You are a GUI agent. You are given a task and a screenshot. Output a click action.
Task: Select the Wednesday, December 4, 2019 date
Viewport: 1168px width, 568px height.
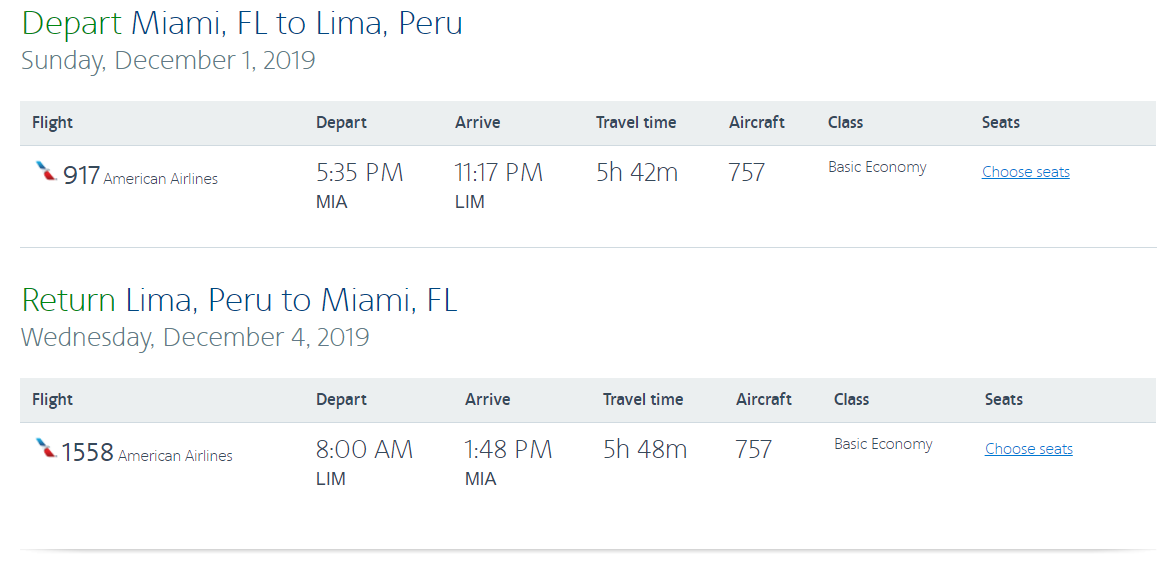coord(195,337)
